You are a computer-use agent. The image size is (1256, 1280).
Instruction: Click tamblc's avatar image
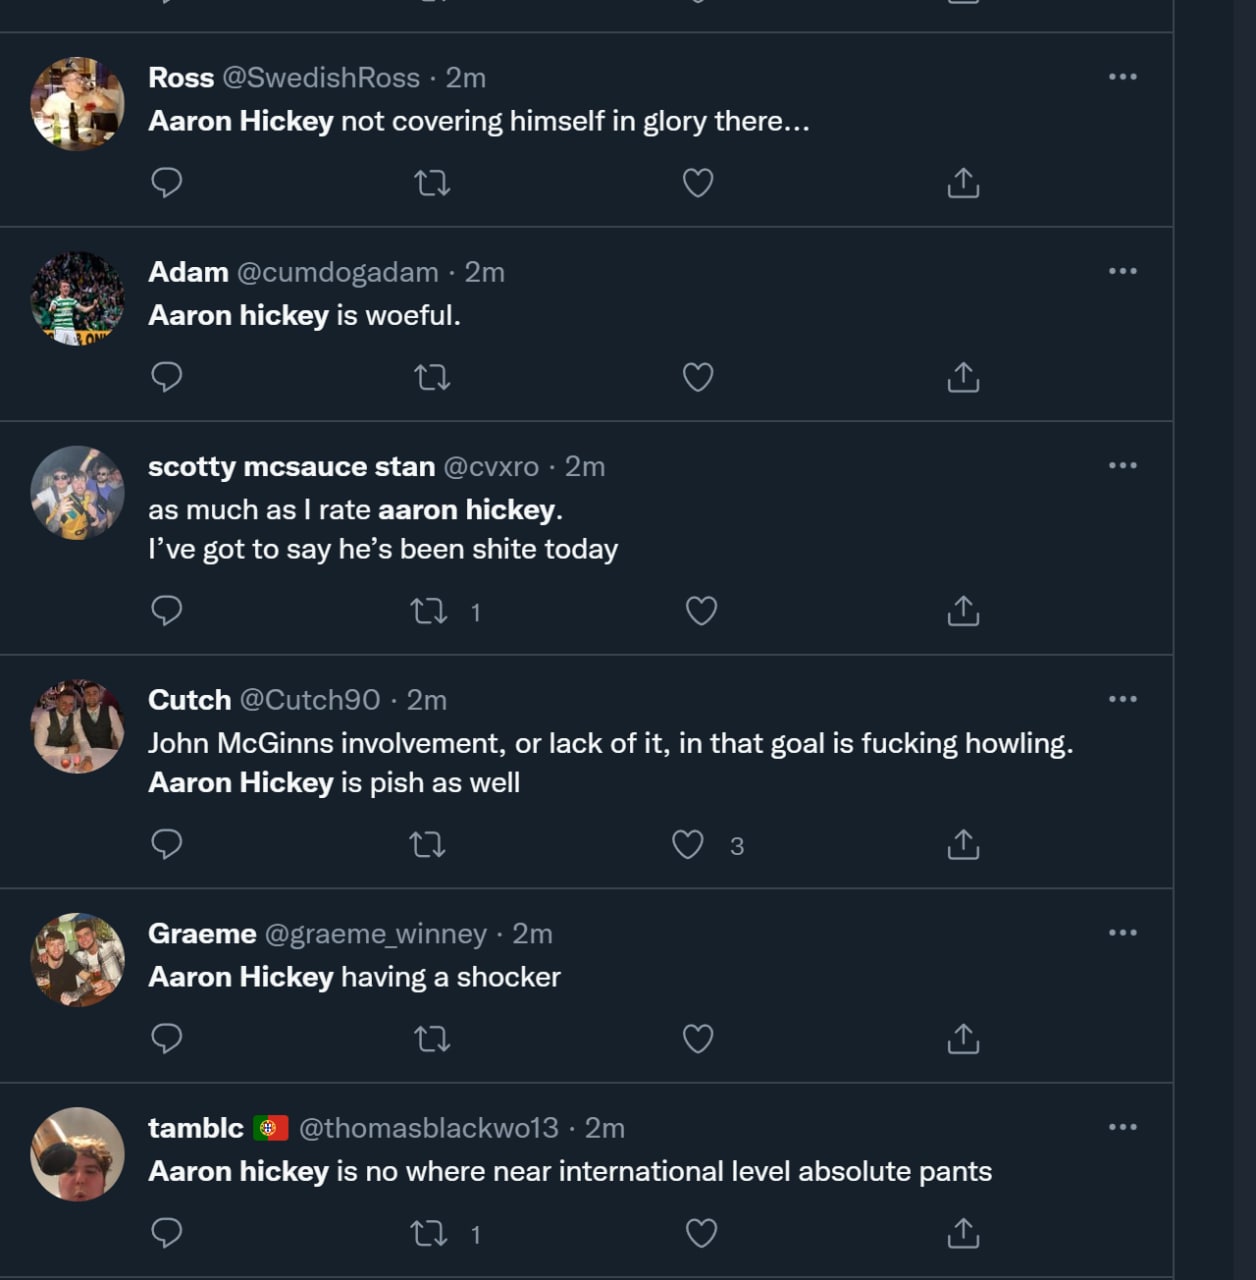(x=77, y=1154)
